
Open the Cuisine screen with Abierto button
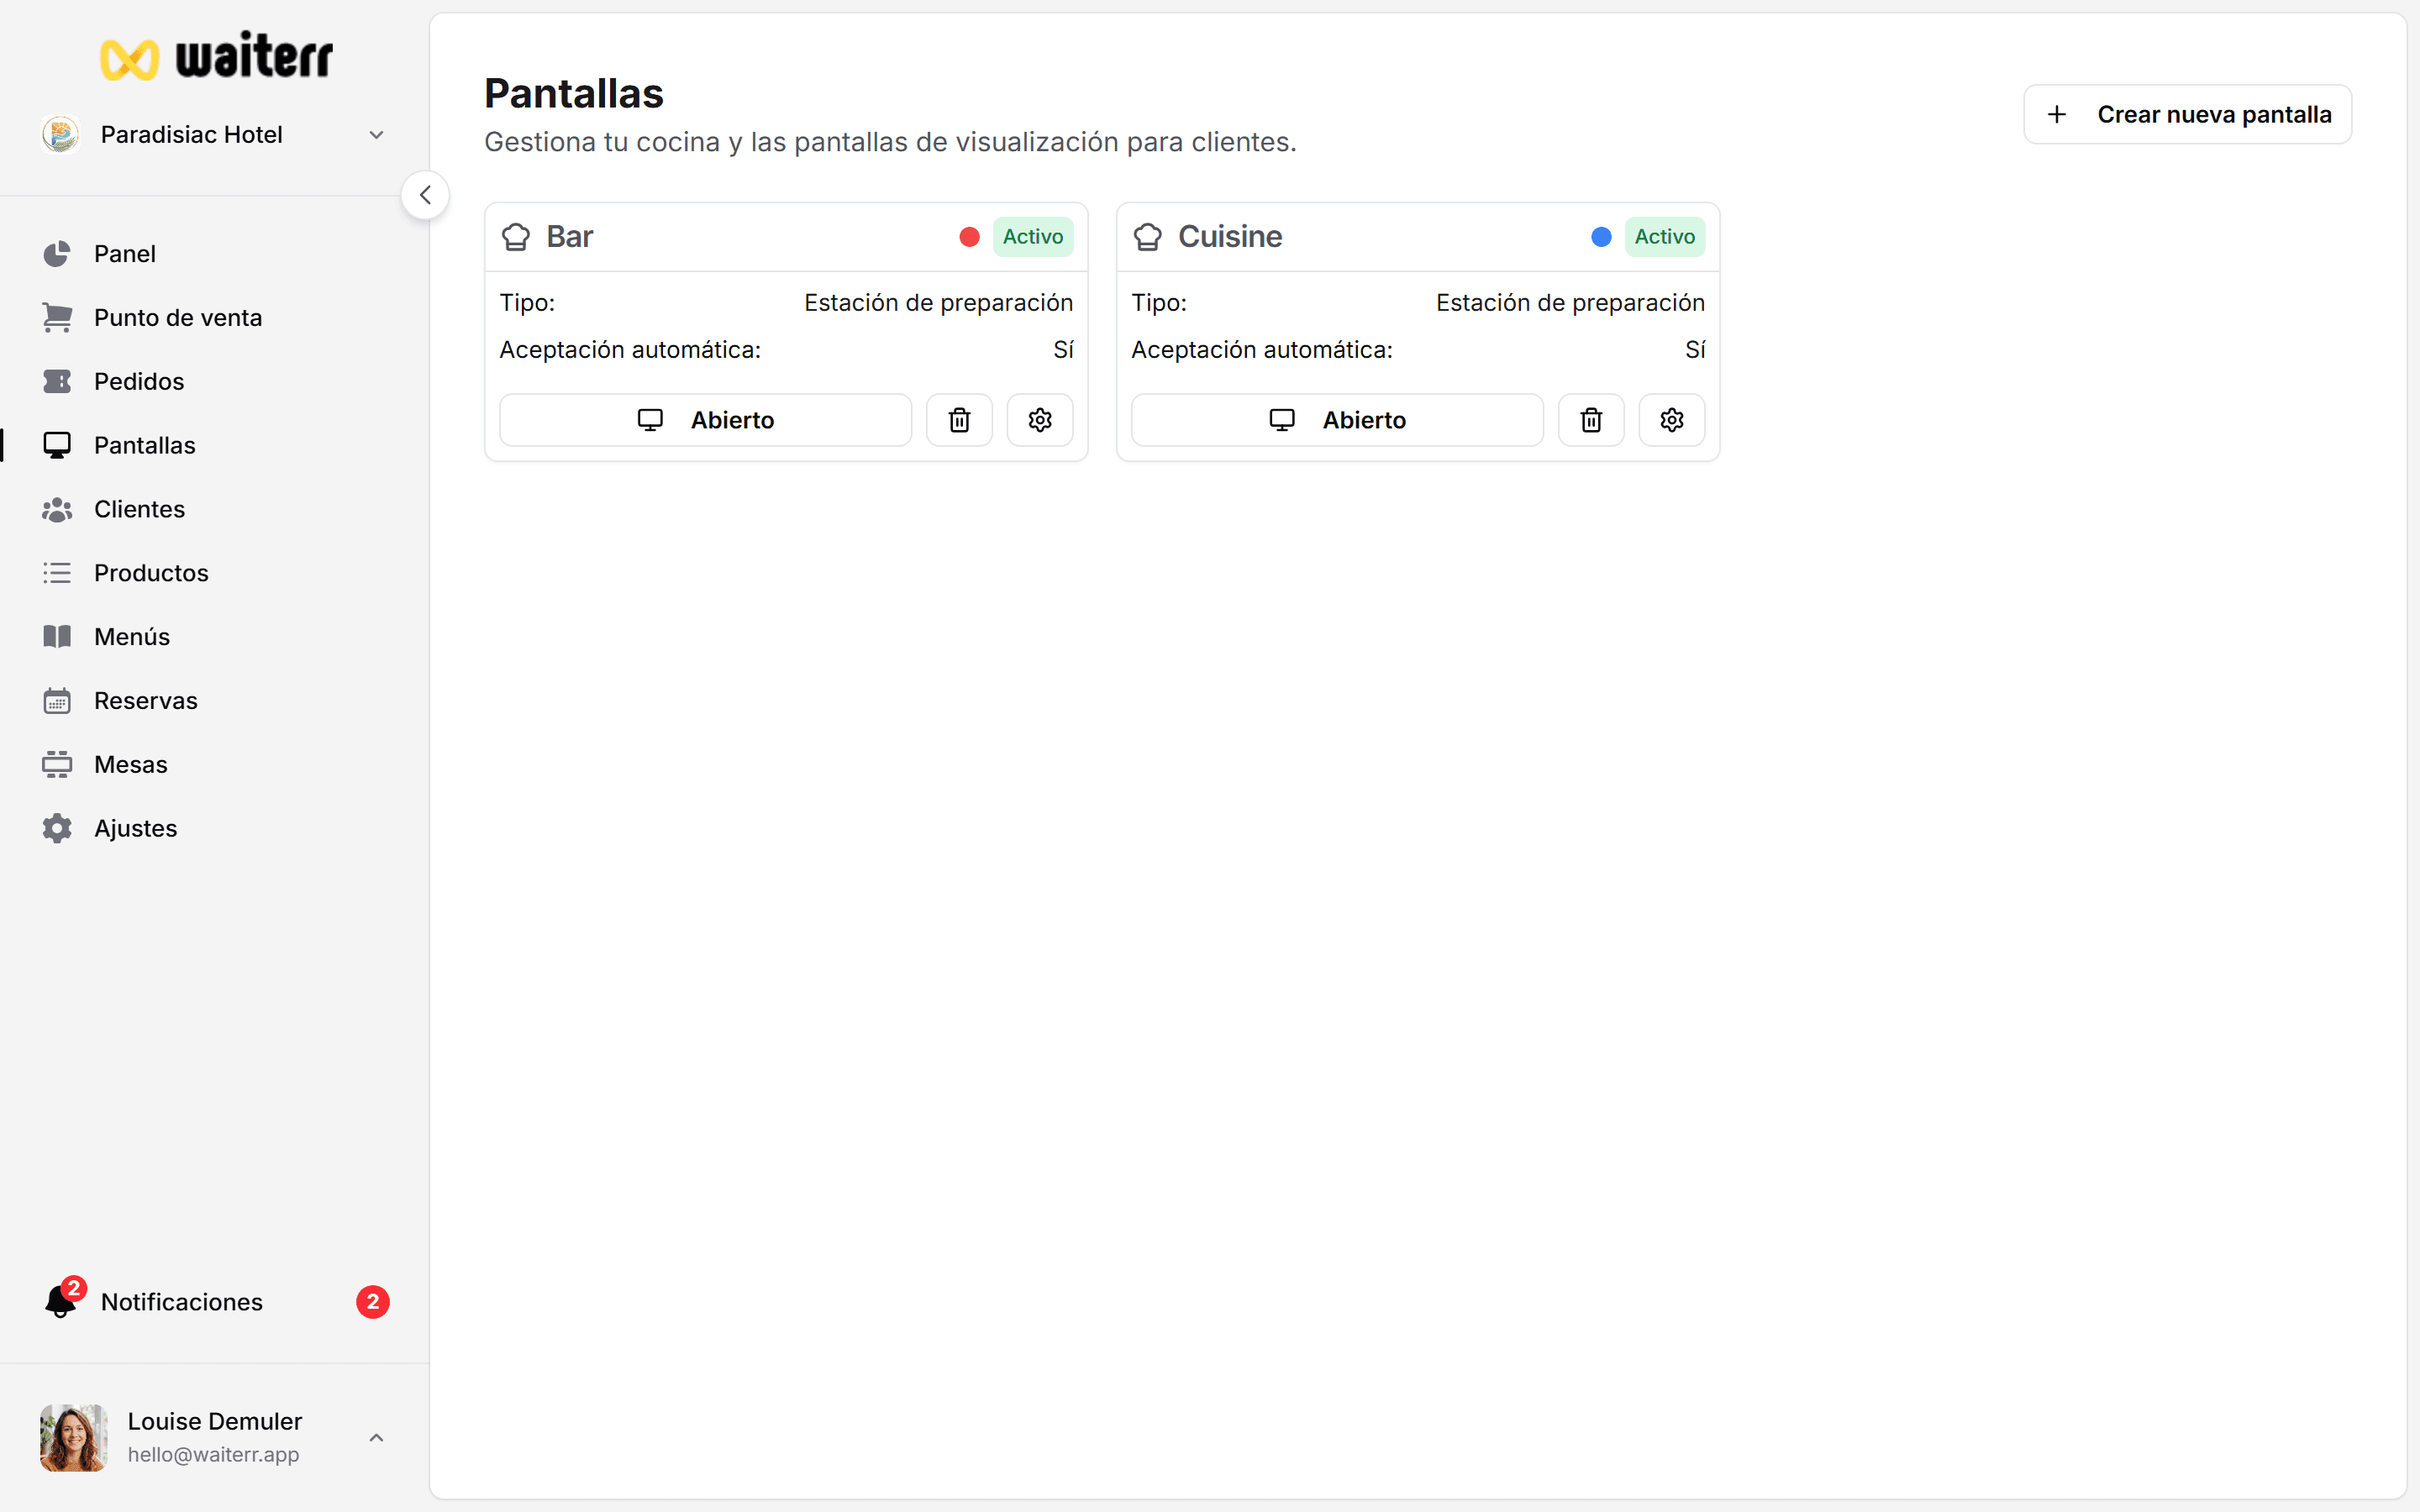tap(1338, 420)
